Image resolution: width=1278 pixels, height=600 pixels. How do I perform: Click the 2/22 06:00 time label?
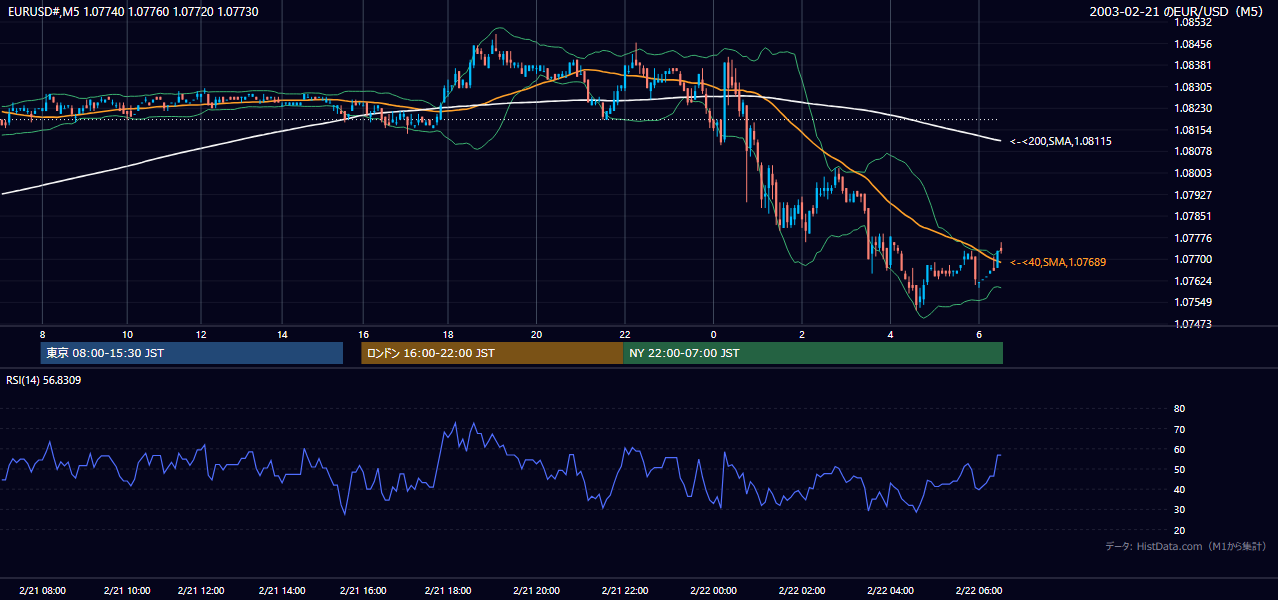978,590
